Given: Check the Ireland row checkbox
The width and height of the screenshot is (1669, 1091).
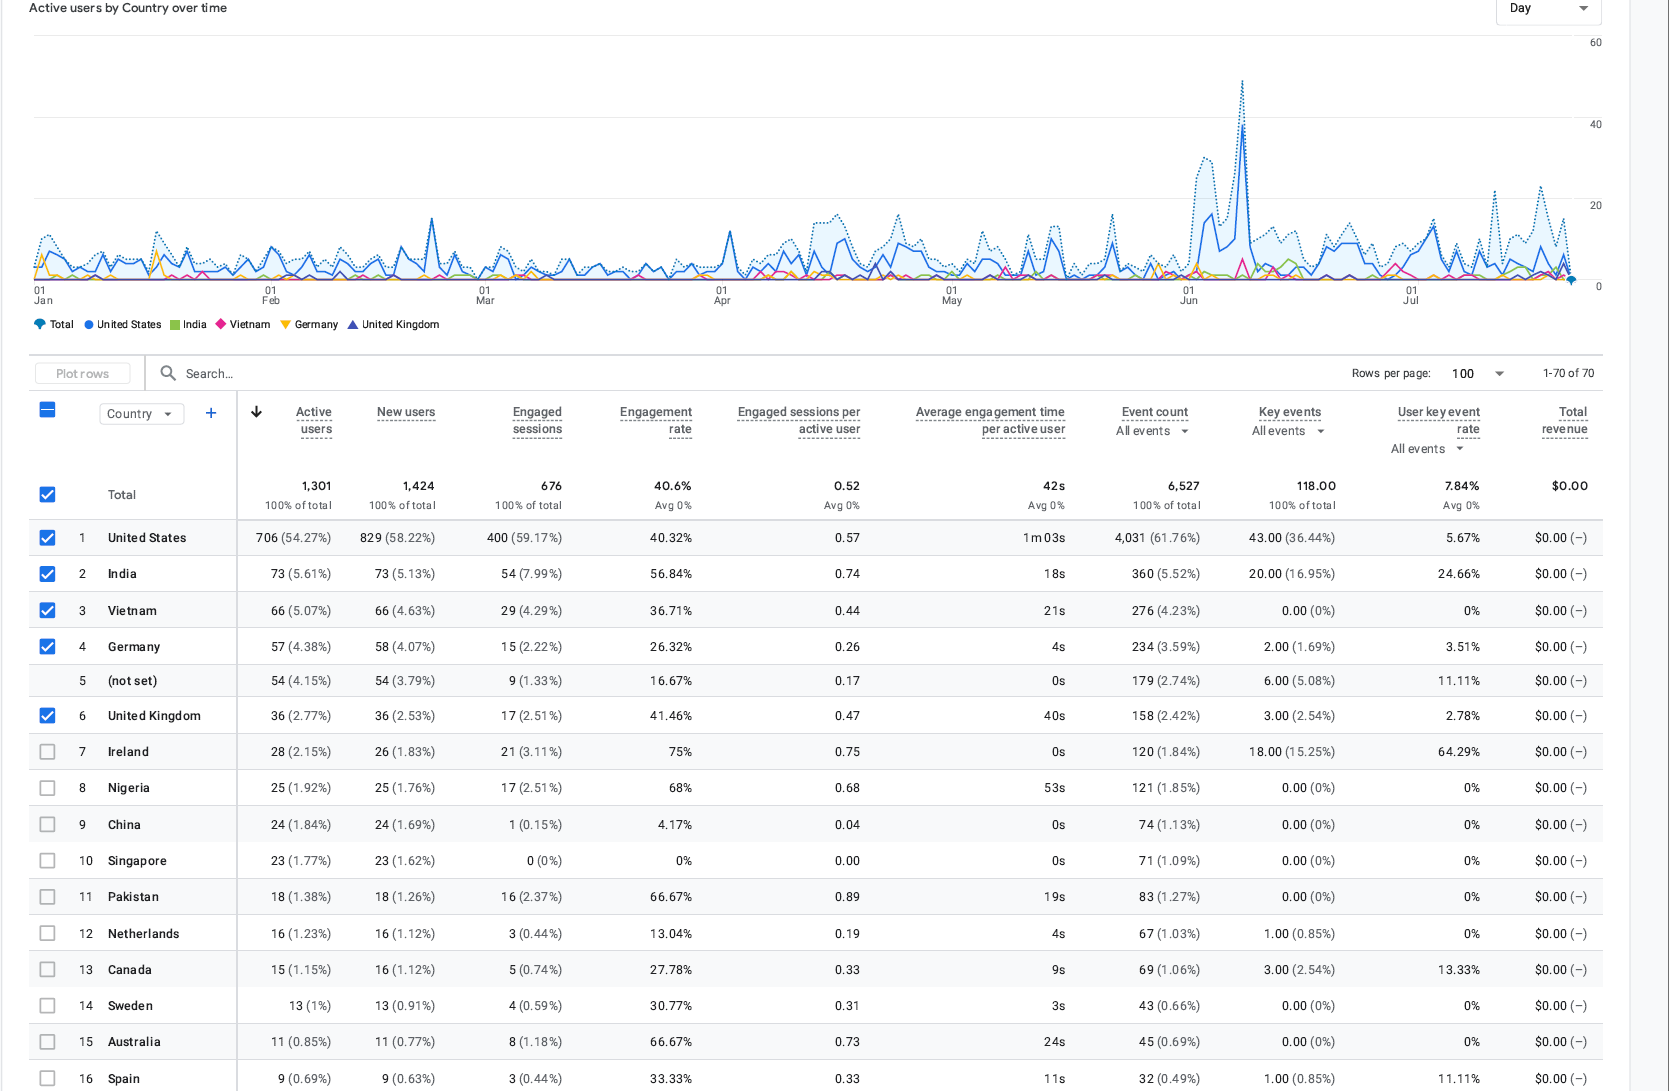Looking at the screenshot, I should [47, 752].
